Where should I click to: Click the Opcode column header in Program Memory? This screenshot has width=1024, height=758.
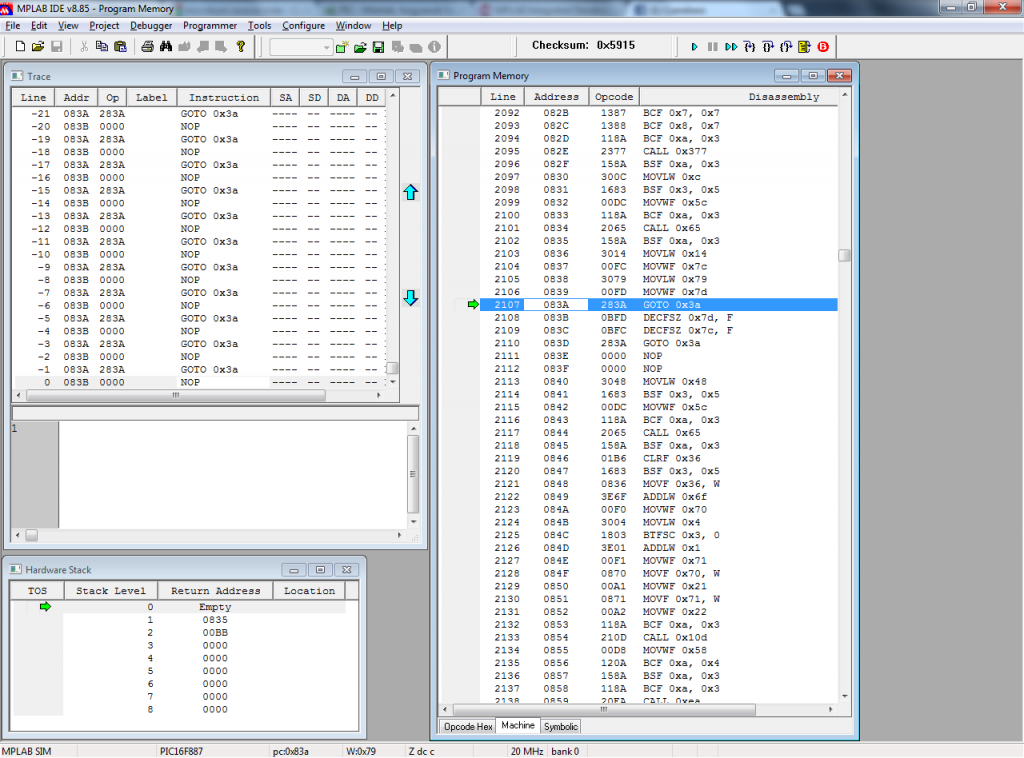pos(614,97)
